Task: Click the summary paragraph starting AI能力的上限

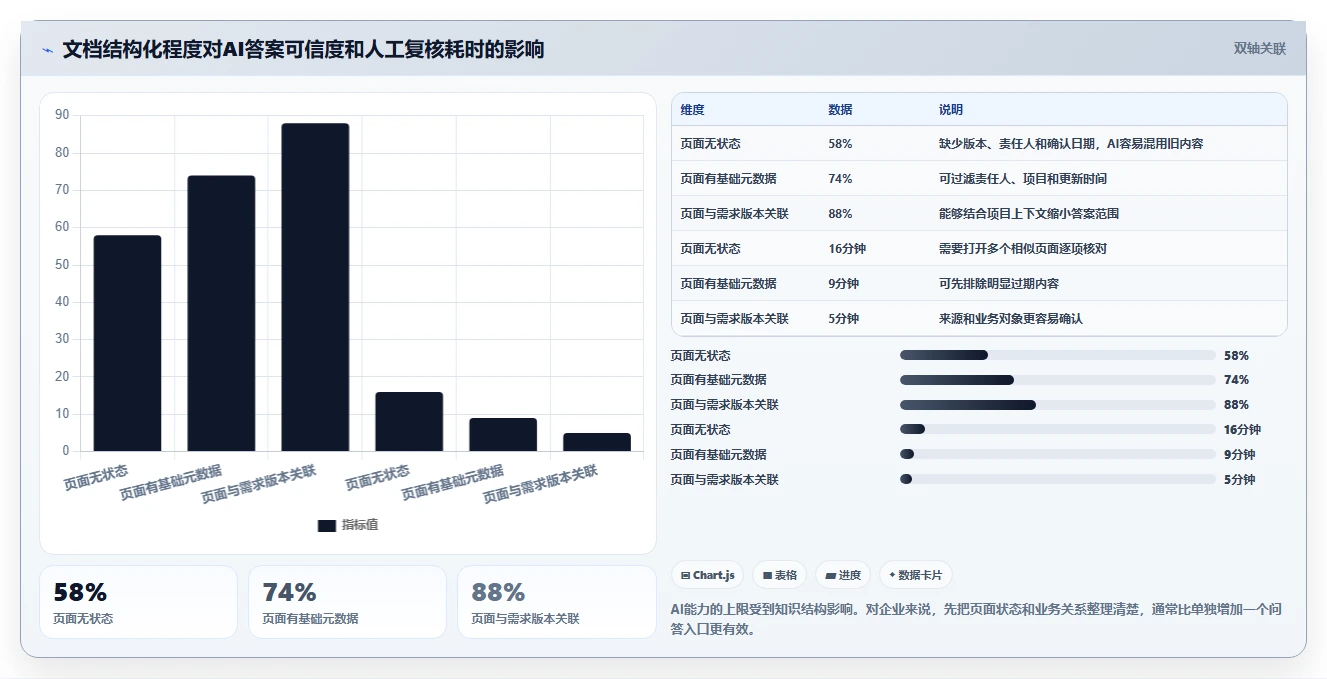Action: pyautogui.click(x=976, y=619)
